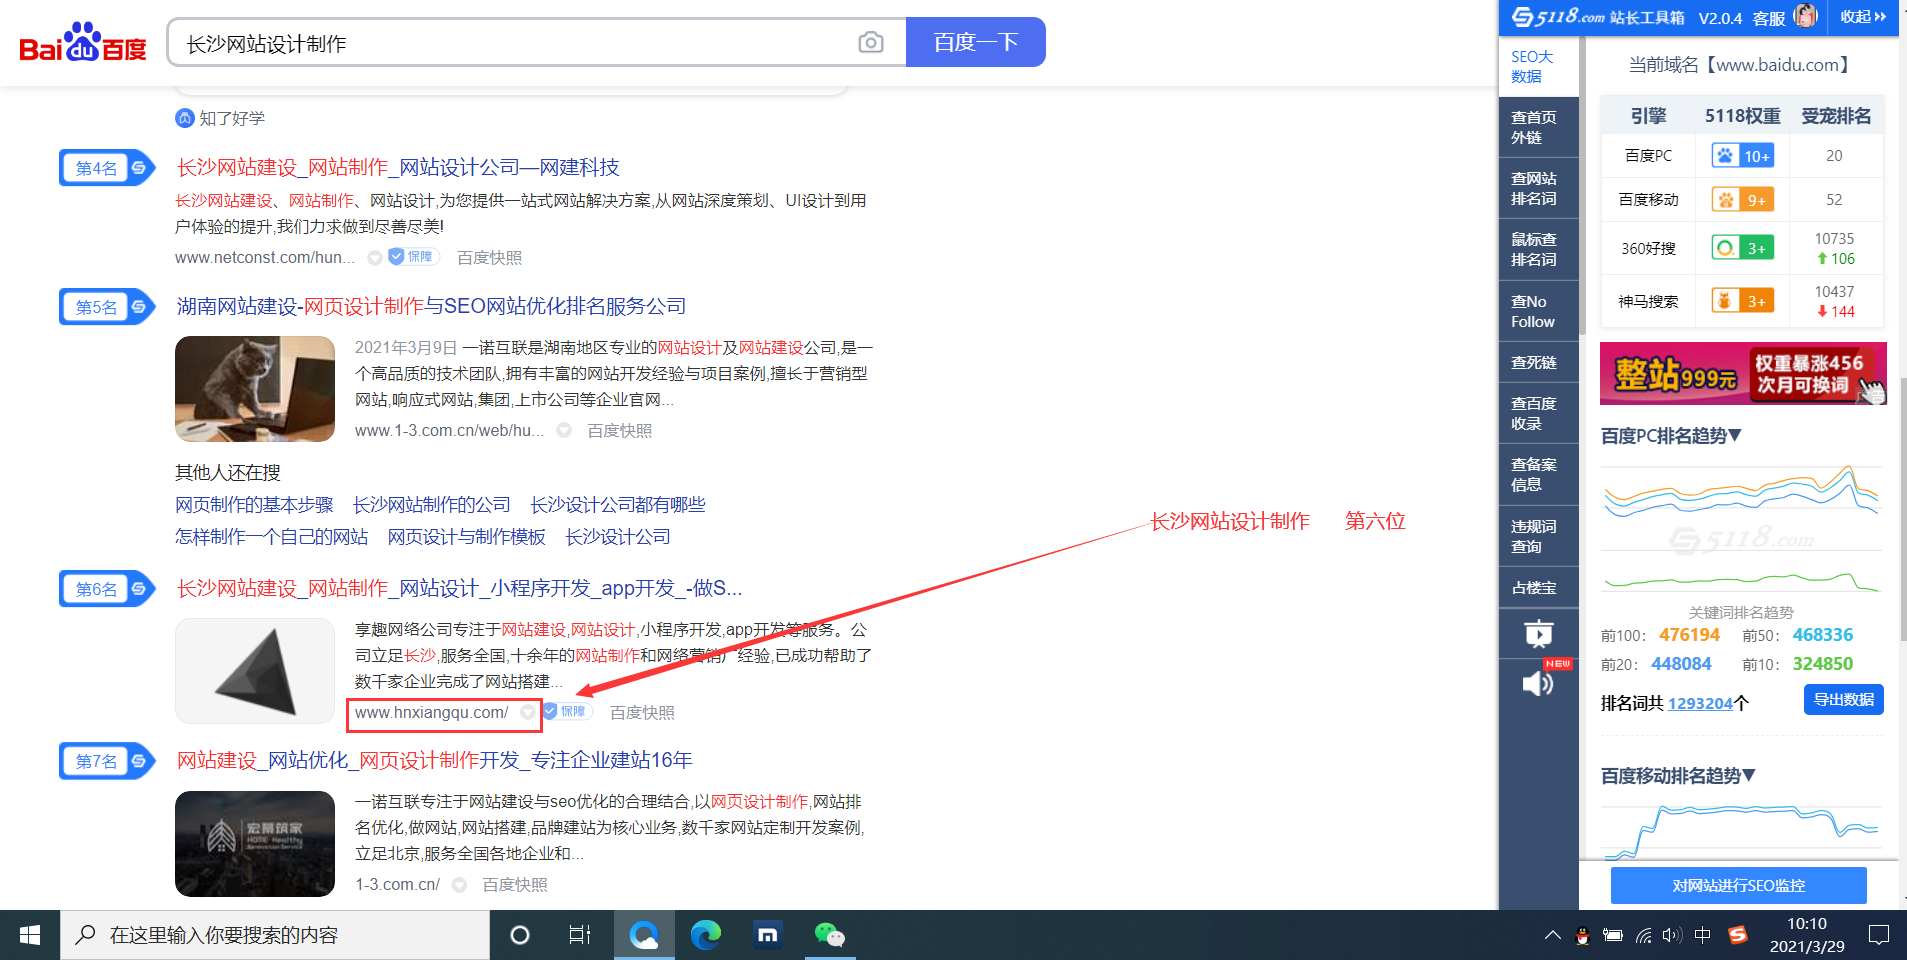Show hidden tray icons arrow

pyautogui.click(x=1552, y=935)
